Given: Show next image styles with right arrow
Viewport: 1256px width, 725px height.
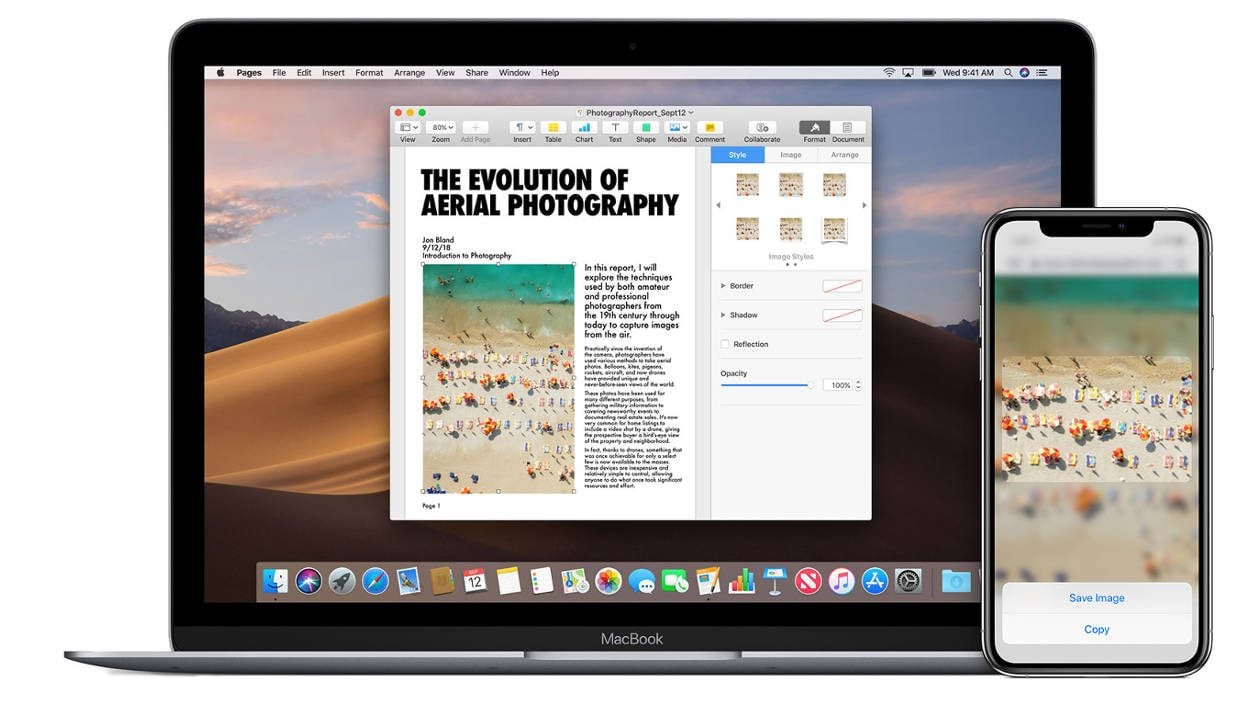Looking at the screenshot, I should pos(864,206).
